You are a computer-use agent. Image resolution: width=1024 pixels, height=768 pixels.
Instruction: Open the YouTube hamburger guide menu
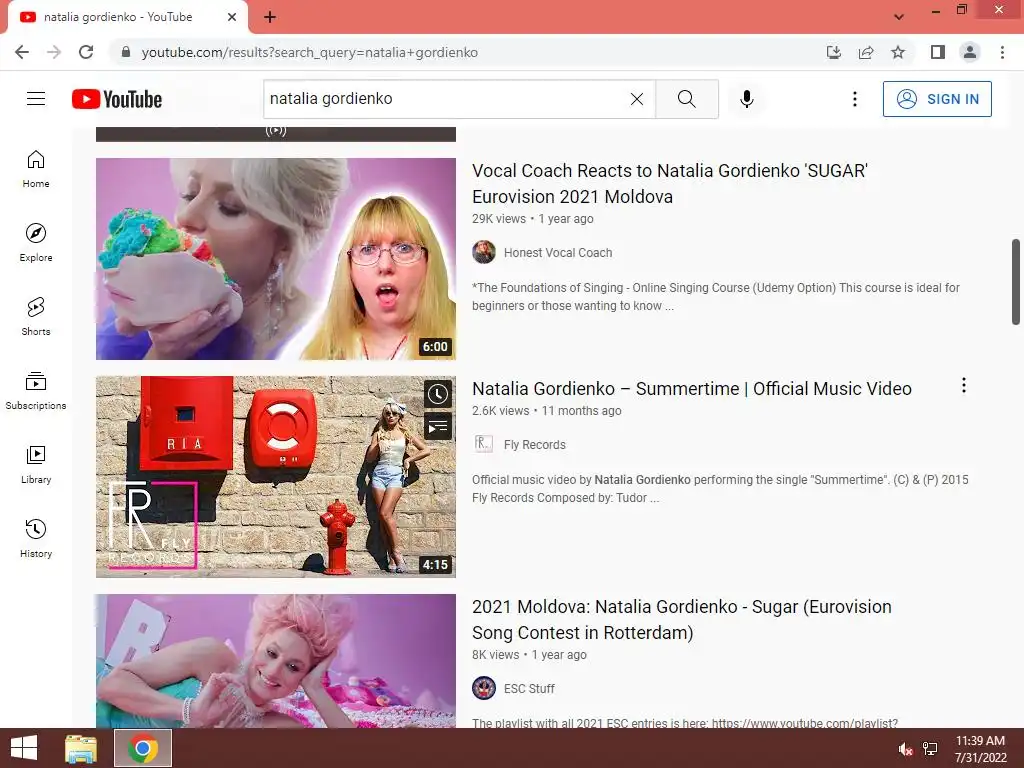[x=36, y=99]
